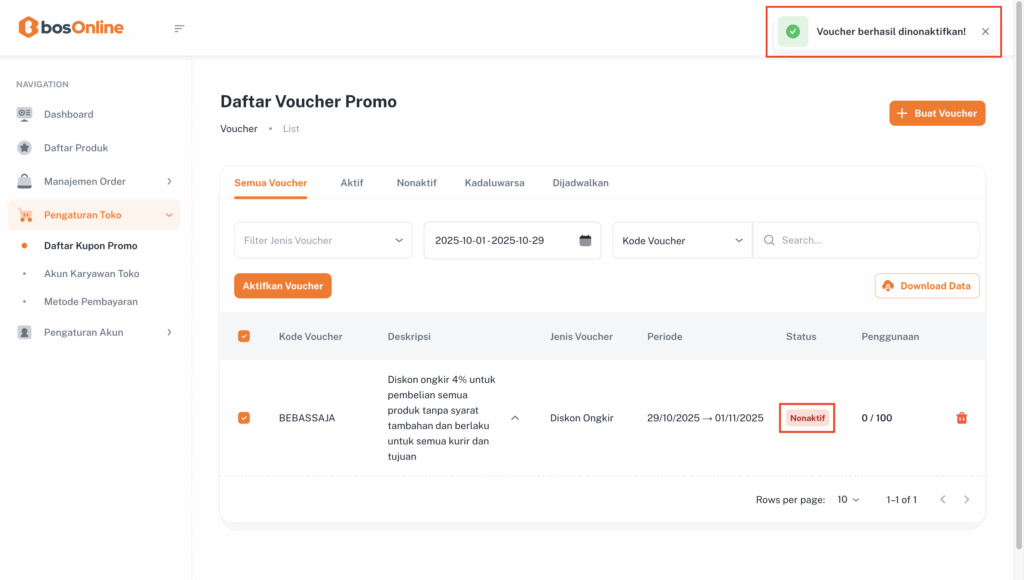
Task: Dismiss the success notification with X
Action: point(985,32)
